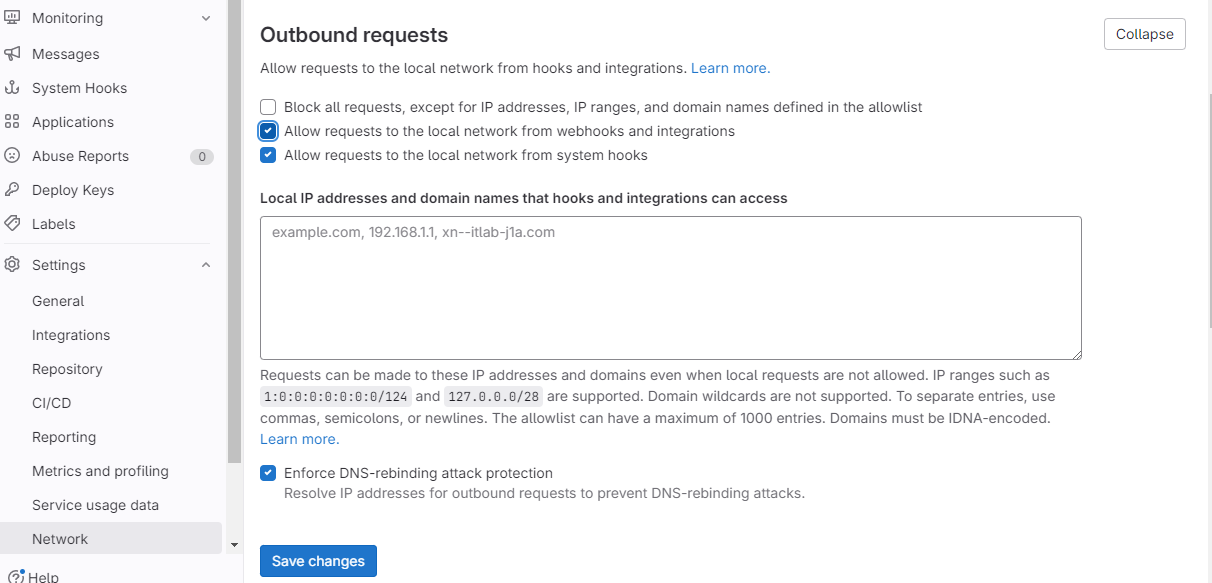Uncheck Allow requests from webhooks and integrations

268,131
